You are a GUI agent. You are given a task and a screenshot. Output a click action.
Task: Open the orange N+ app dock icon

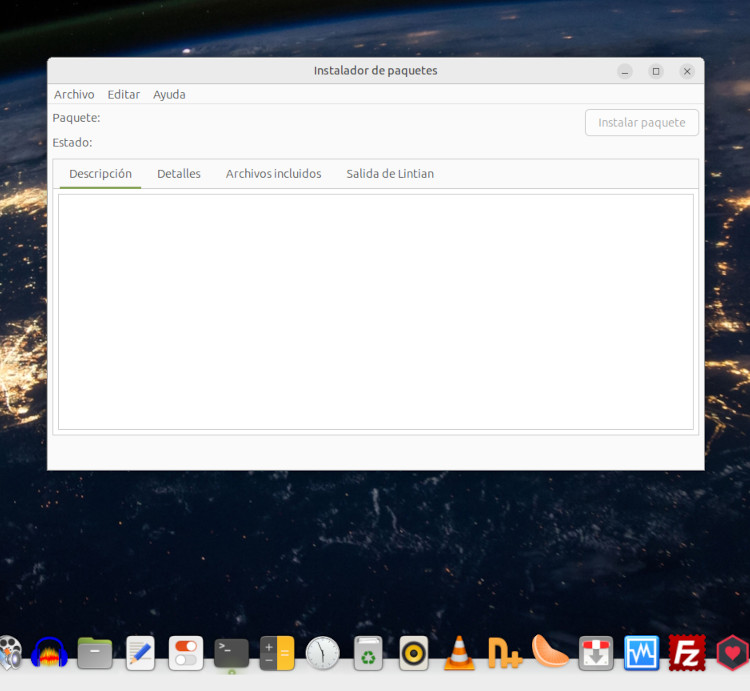[505, 653]
